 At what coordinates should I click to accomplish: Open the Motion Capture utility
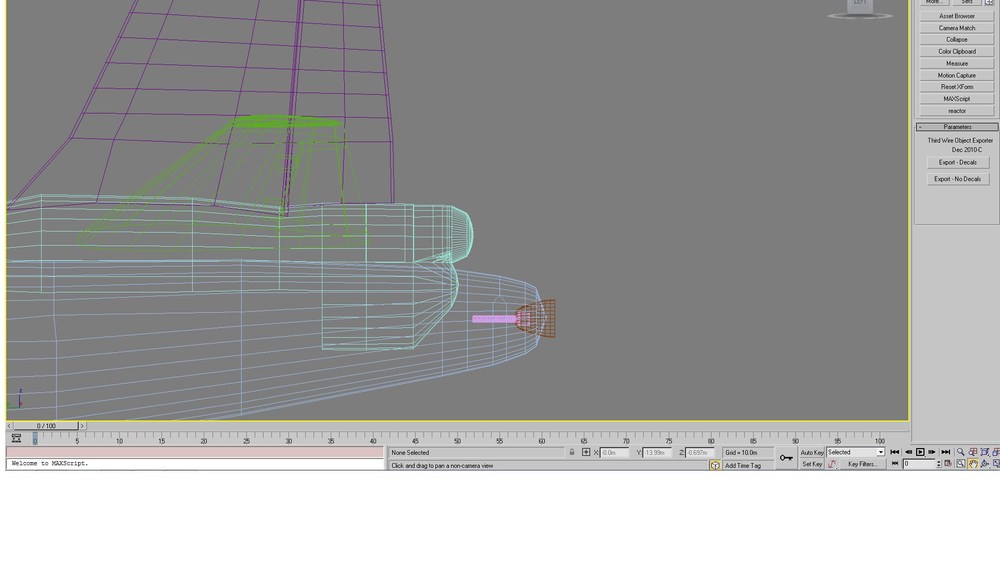pyautogui.click(x=957, y=75)
